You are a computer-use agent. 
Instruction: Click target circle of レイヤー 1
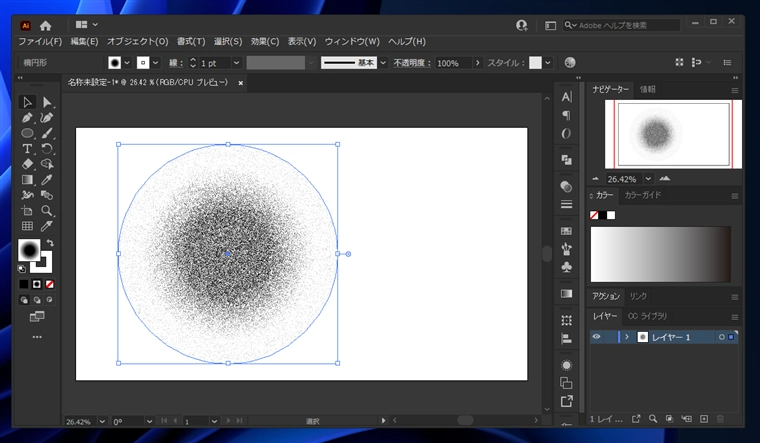click(x=722, y=337)
